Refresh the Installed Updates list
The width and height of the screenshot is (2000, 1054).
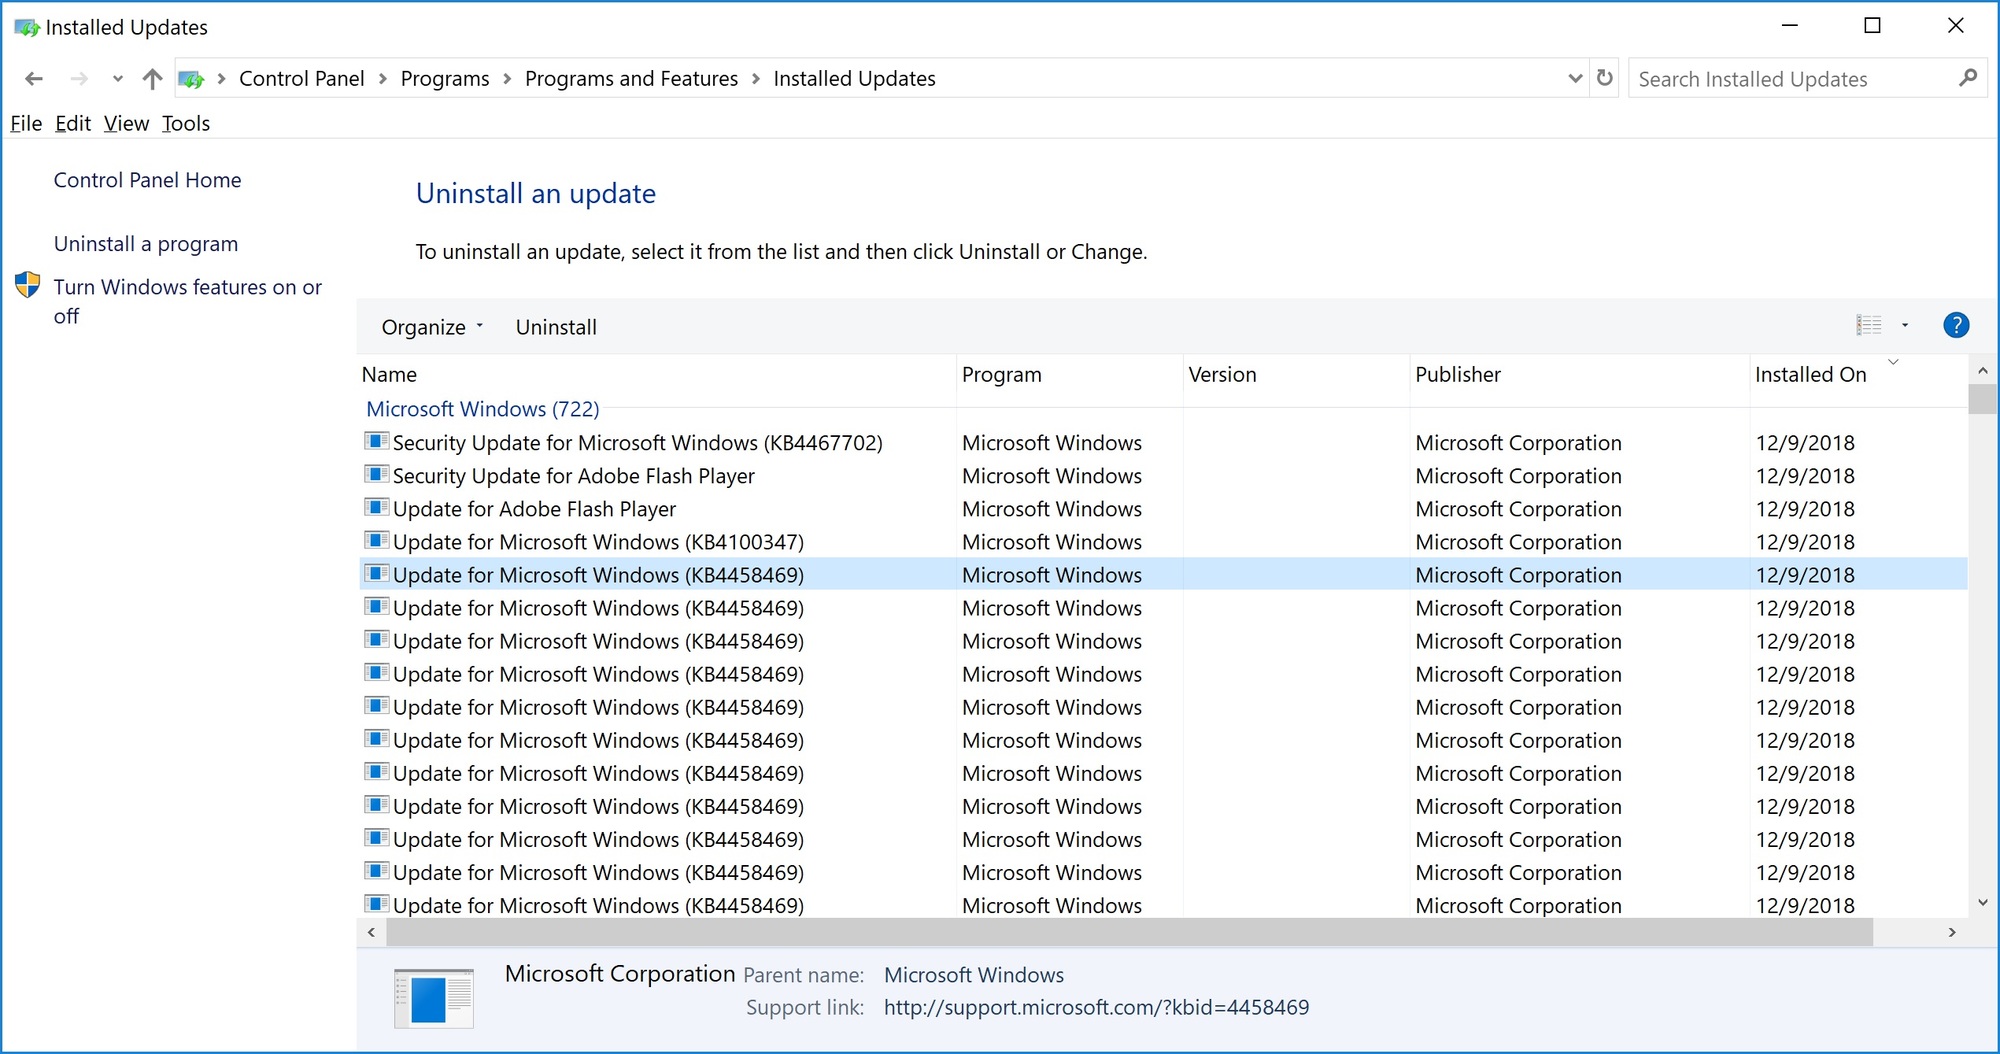(1605, 78)
